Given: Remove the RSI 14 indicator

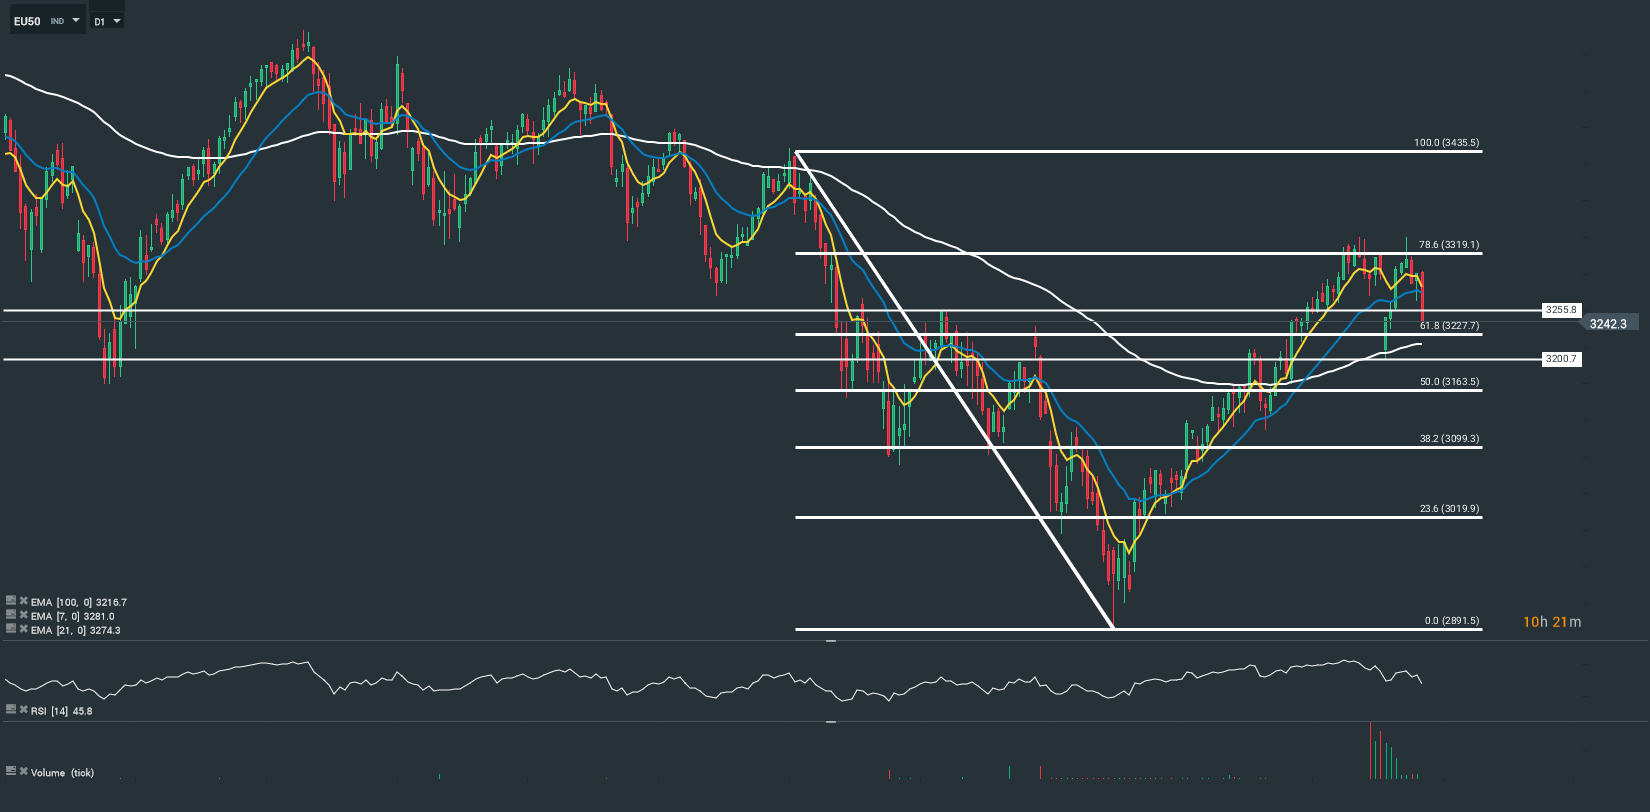Looking at the screenshot, I should [x=23, y=709].
